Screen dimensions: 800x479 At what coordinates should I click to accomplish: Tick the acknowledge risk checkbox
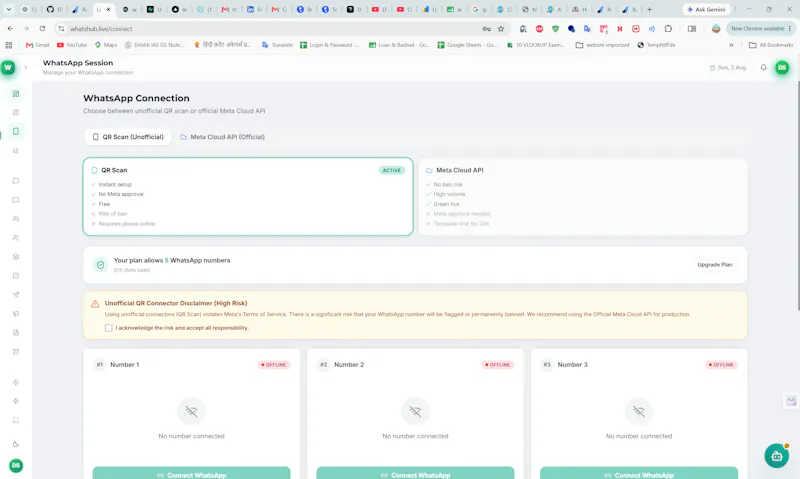109,328
